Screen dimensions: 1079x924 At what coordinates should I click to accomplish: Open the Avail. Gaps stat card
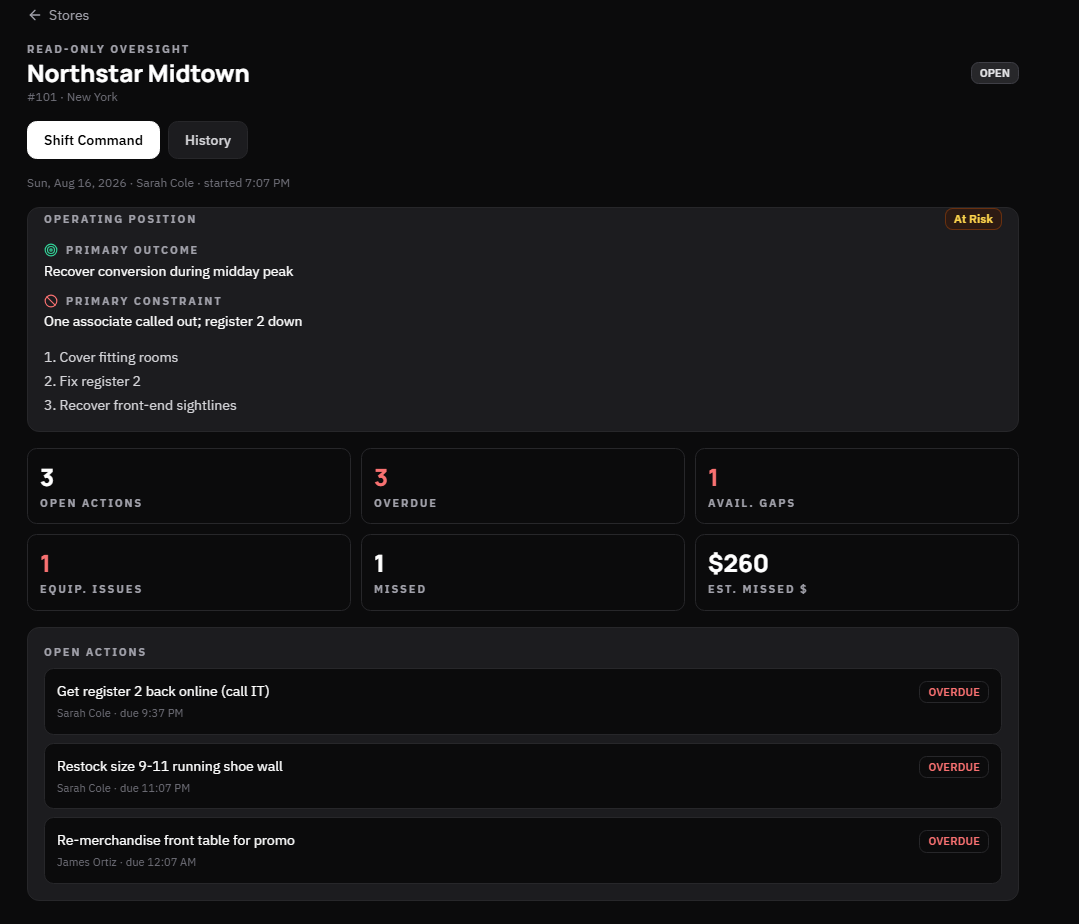tap(857, 486)
